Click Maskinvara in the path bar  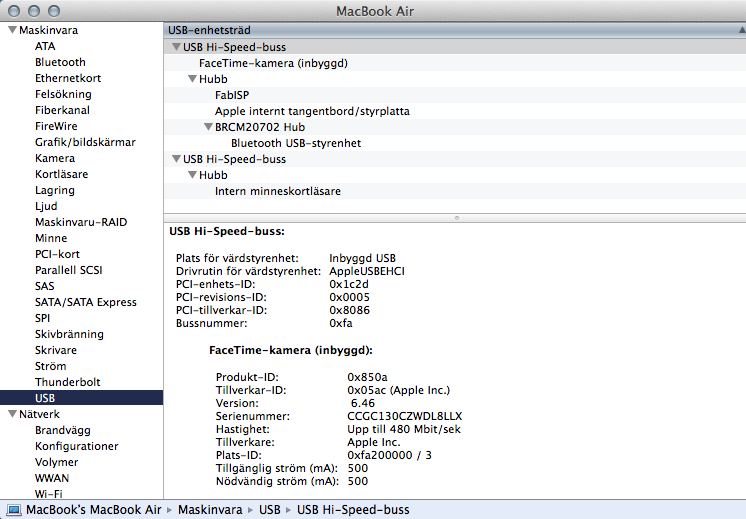click(210, 510)
